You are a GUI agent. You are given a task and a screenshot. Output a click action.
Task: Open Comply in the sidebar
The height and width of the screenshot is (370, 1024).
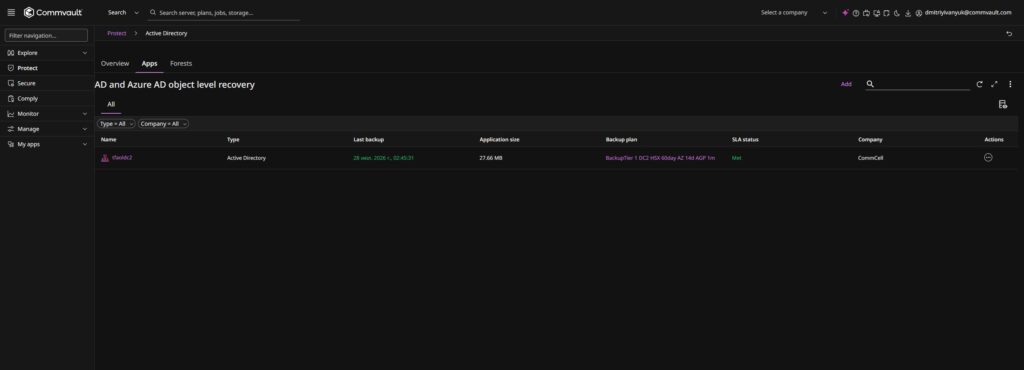[x=27, y=99]
